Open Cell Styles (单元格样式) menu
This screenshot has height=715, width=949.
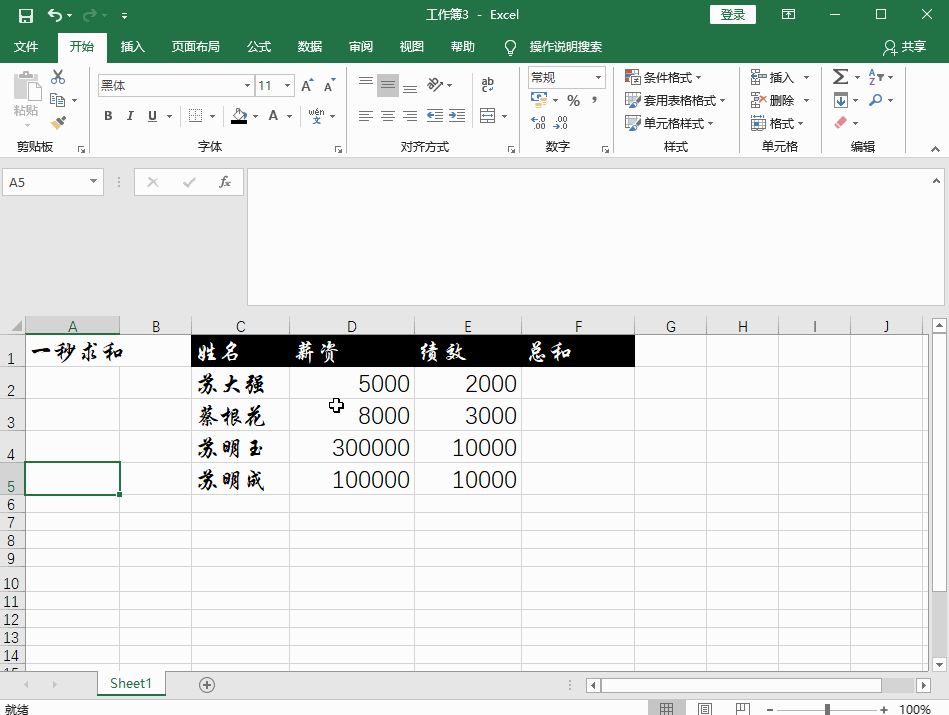pyautogui.click(x=669, y=124)
